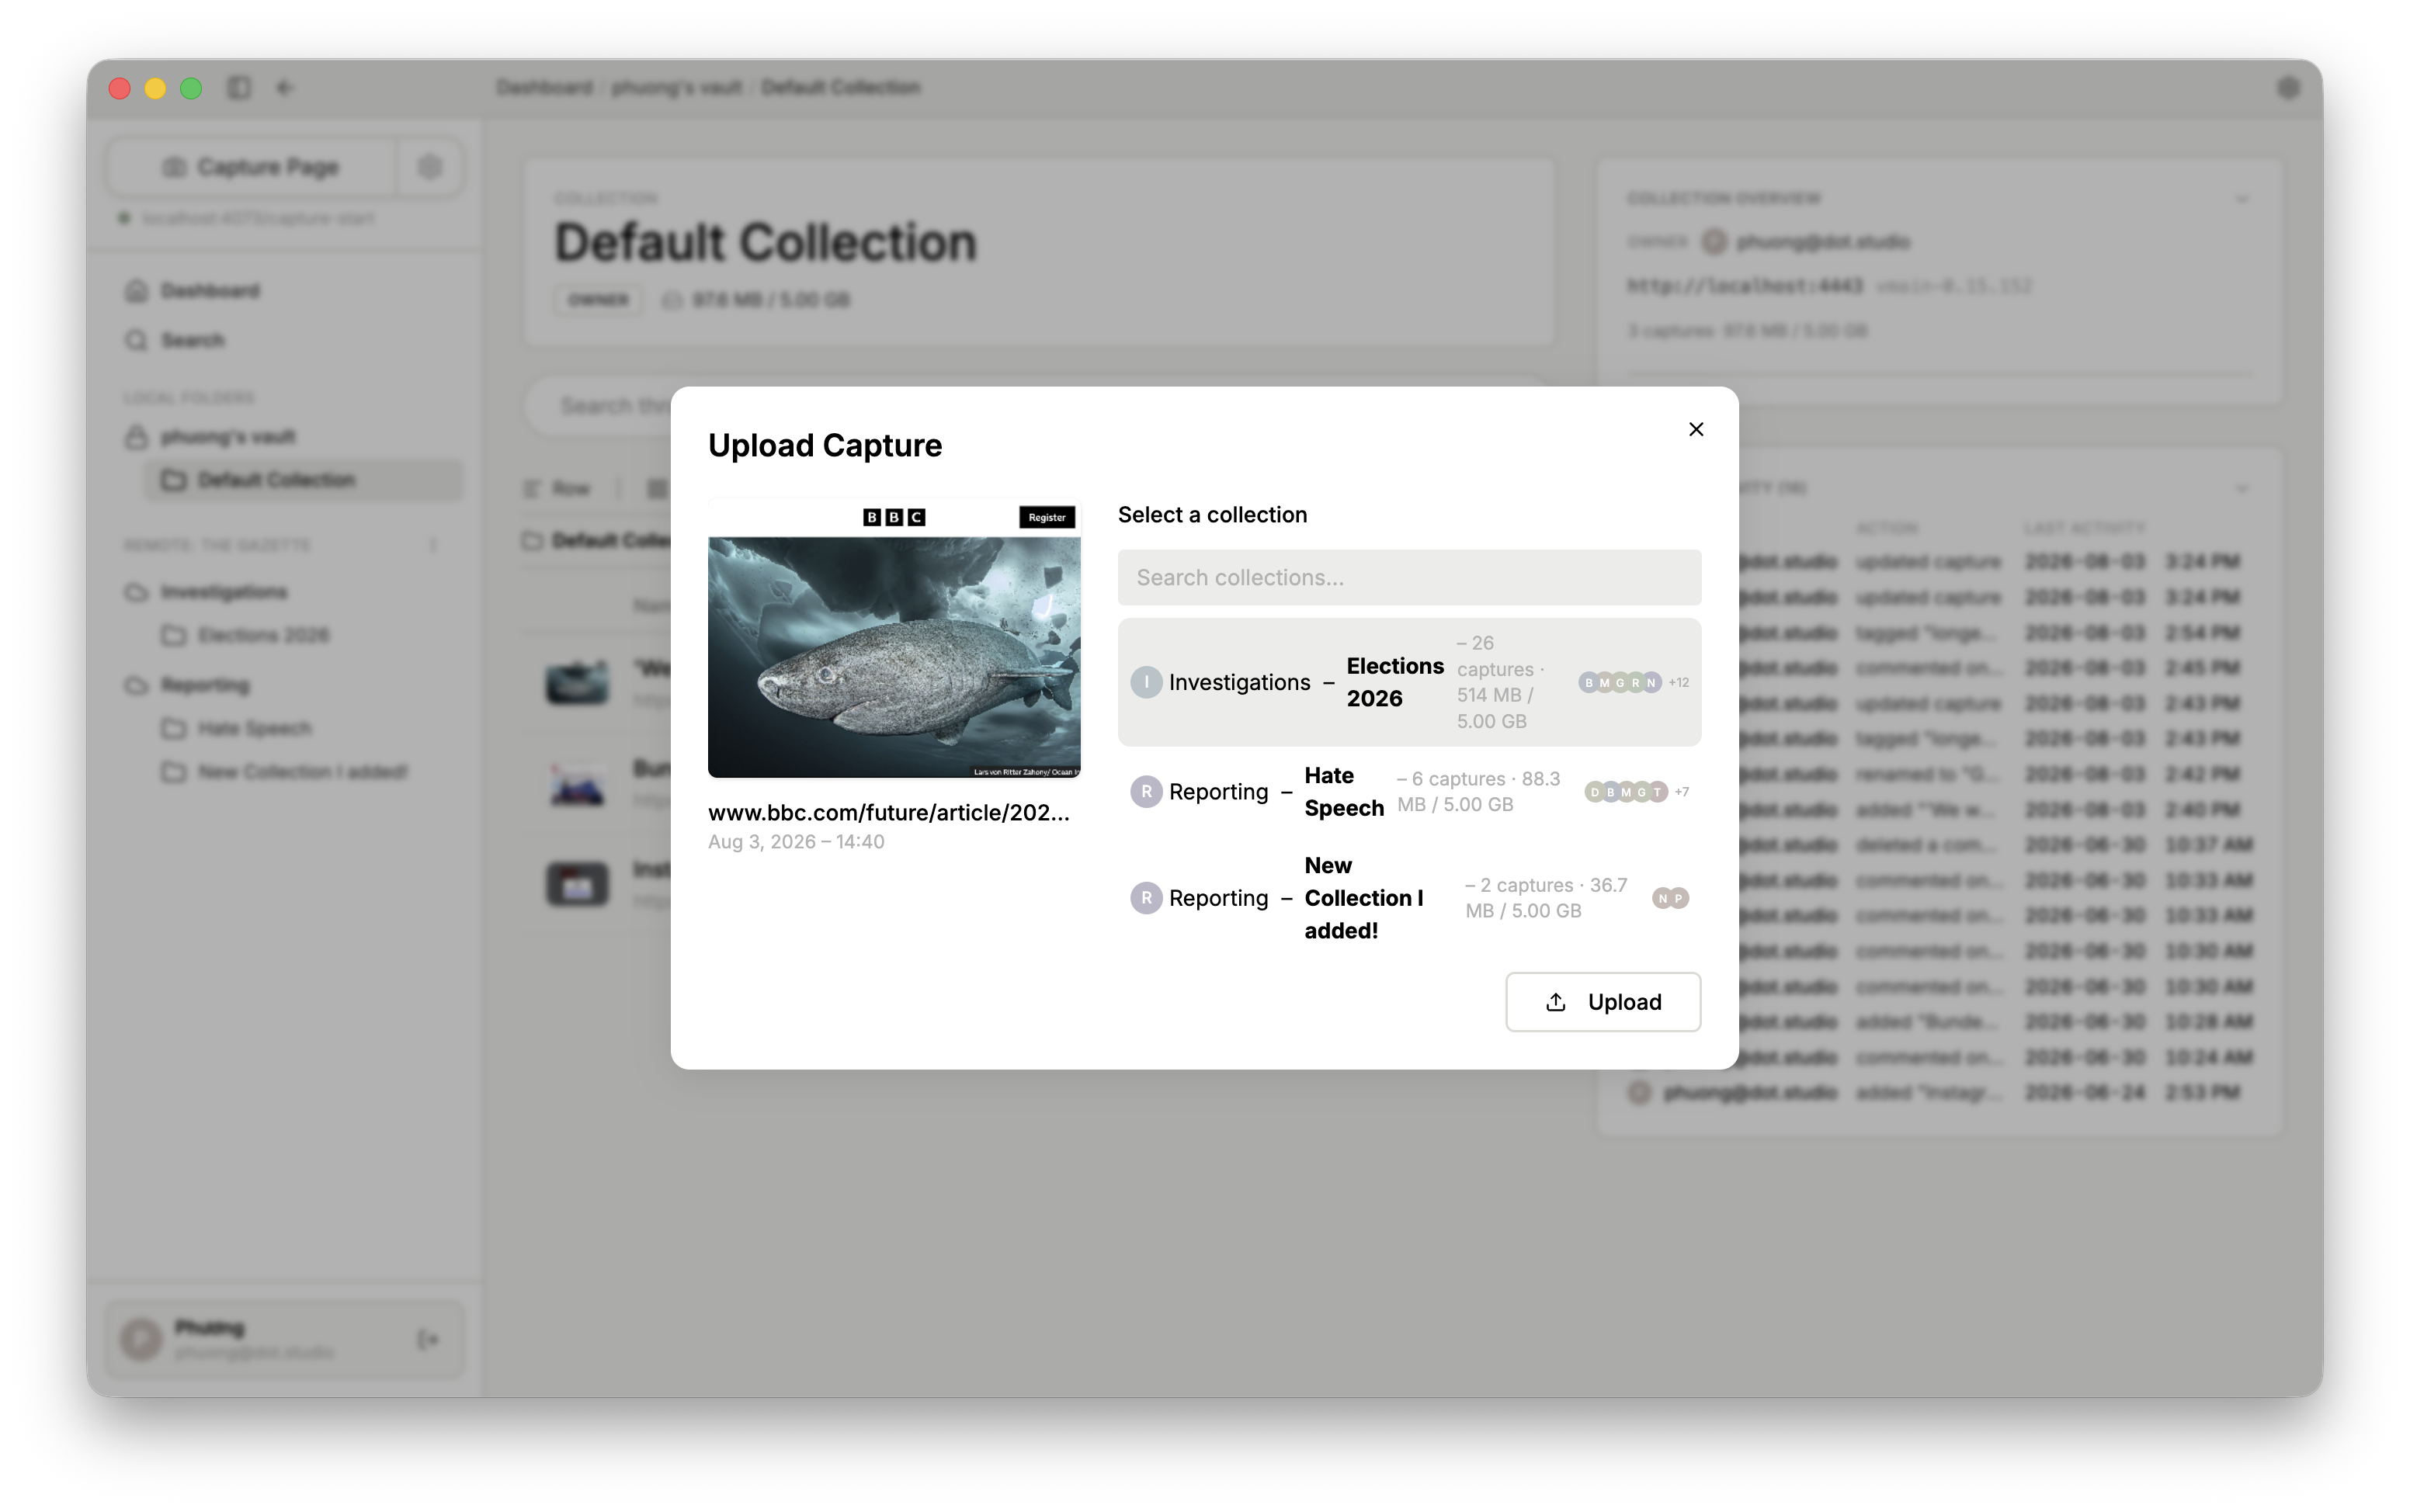Pick the New Collection I added! collection
2410x1512 pixels.
[1408, 898]
